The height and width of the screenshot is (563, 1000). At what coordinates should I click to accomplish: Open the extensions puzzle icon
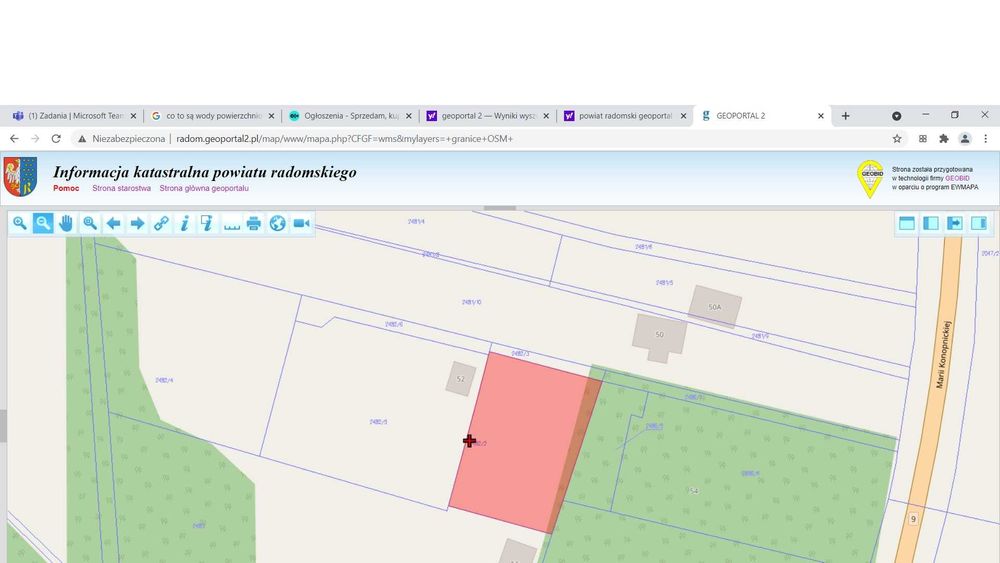point(944,138)
